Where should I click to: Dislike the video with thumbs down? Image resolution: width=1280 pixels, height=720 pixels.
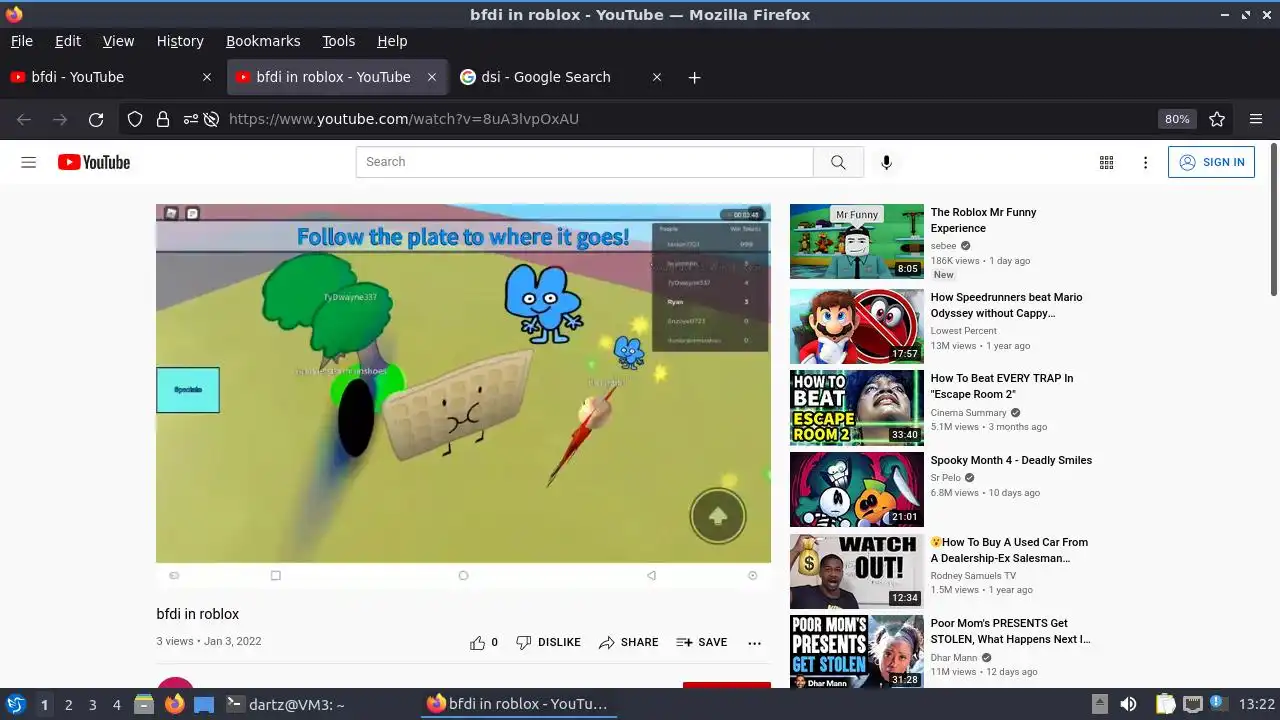(523, 642)
